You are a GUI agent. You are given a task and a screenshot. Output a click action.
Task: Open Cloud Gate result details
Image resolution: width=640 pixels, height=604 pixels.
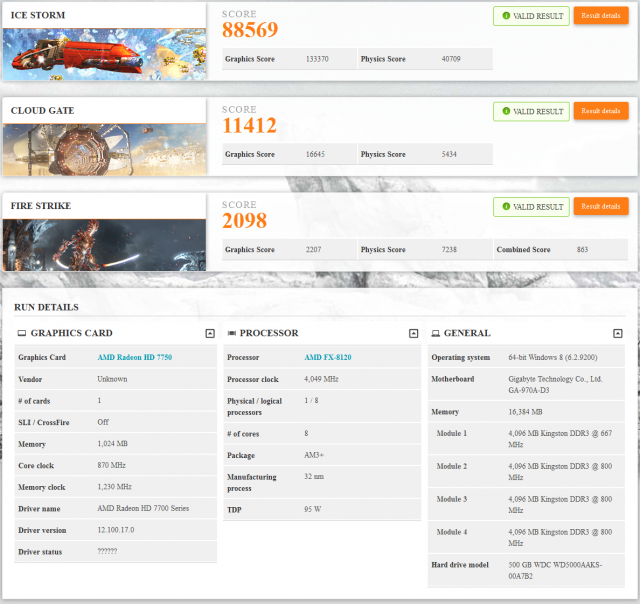pyautogui.click(x=601, y=111)
